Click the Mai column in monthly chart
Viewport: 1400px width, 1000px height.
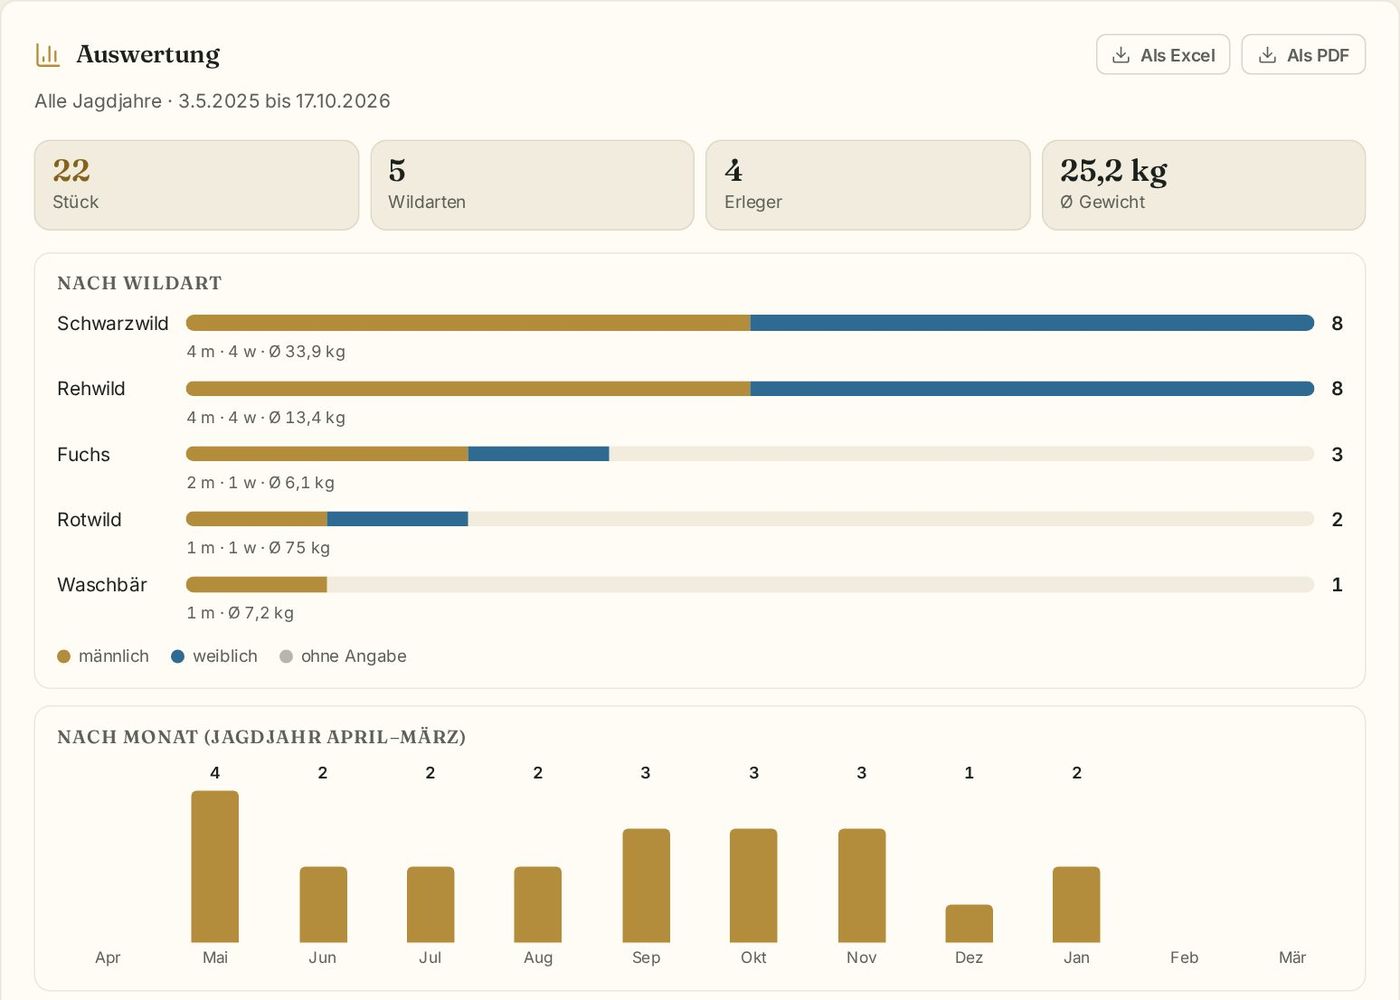tap(215, 866)
